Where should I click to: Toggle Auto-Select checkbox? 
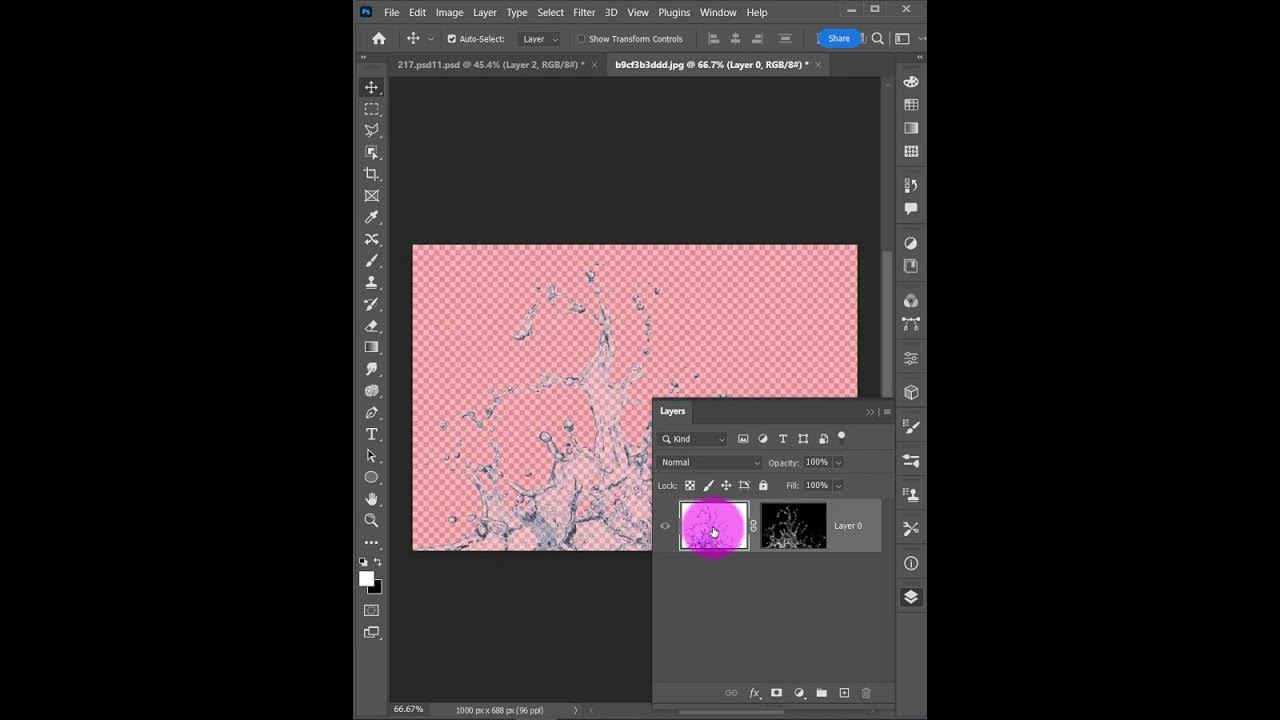pyautogui.click(x=452, y=39)
